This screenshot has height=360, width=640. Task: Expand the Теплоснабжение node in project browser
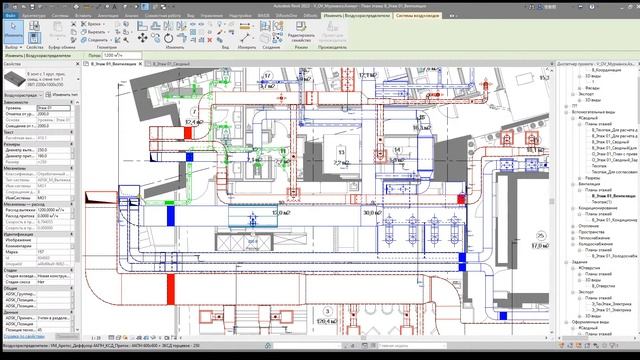pos(573,238)
